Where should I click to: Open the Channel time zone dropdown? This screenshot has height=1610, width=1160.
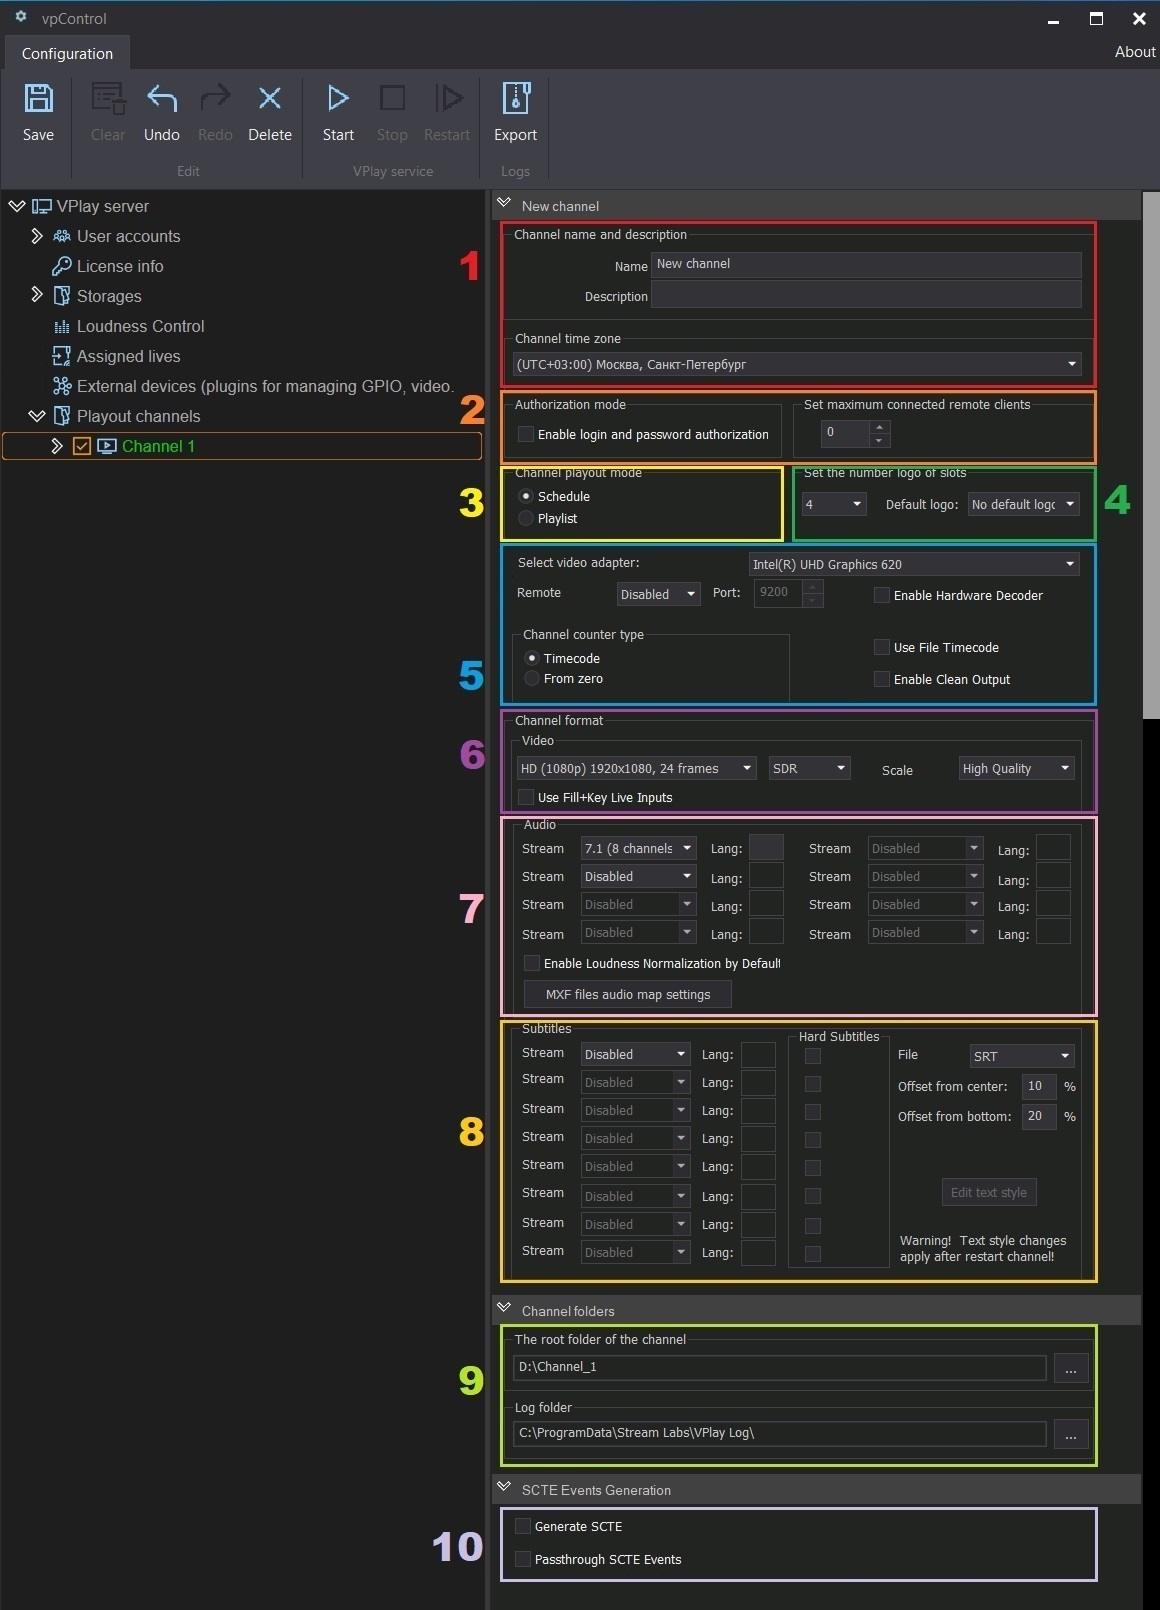[797, 364]
